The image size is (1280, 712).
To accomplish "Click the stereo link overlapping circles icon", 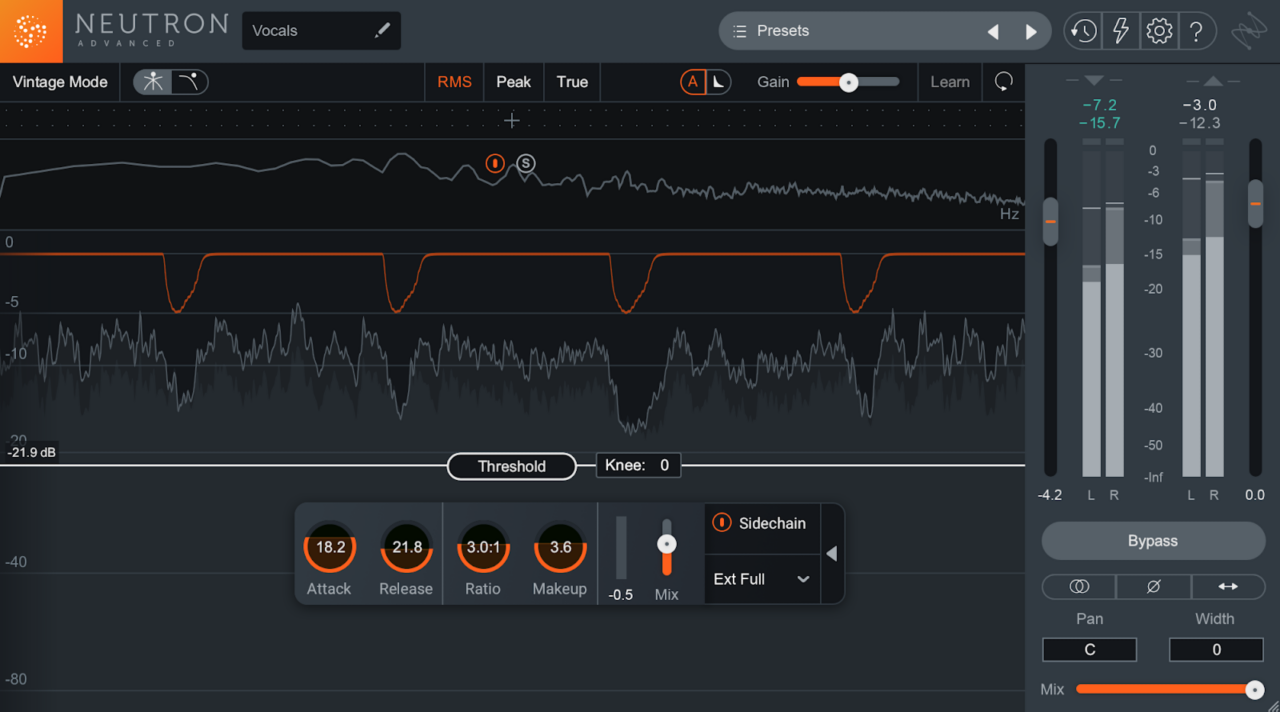I will (1078, 587).
